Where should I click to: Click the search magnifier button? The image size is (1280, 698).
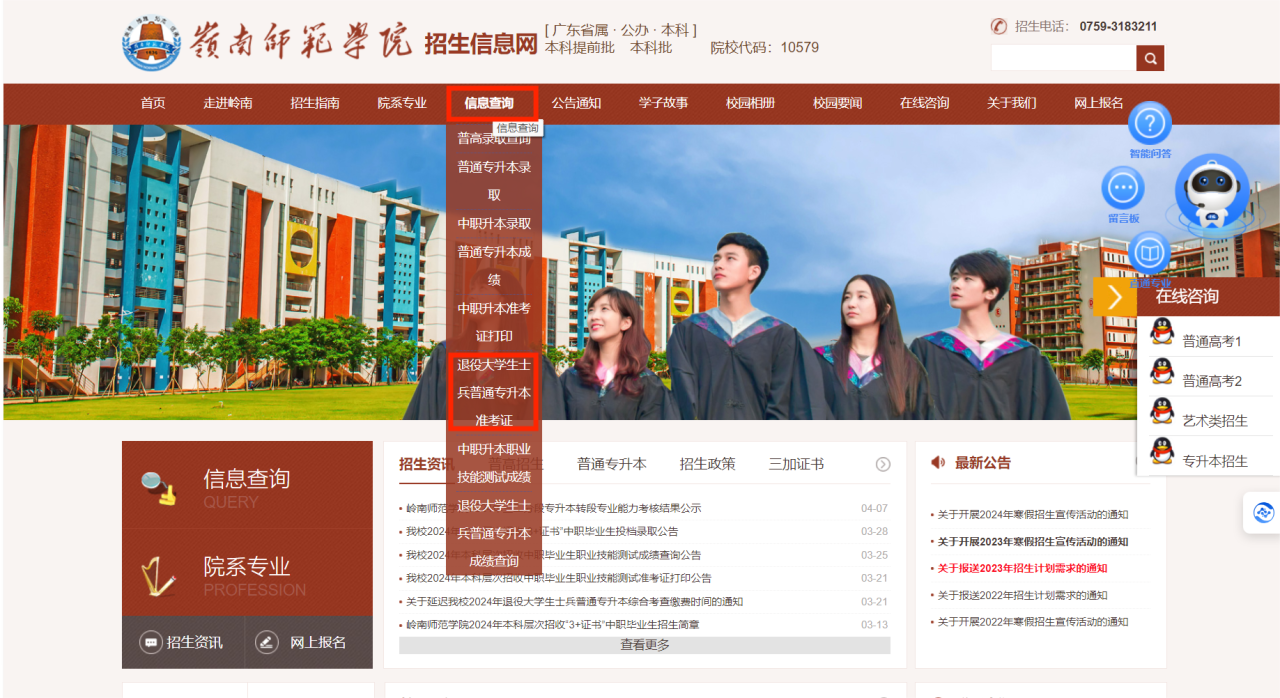1150,59
